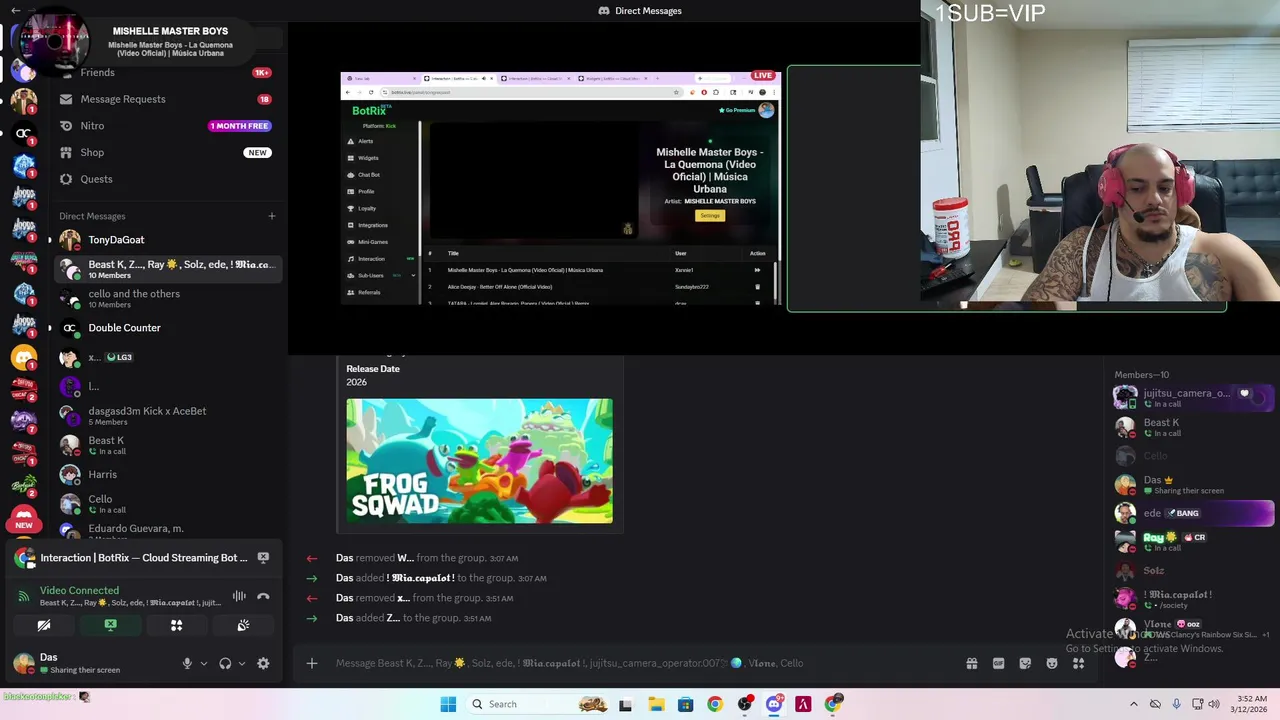Open the system tray microphone indicator
Viewport: 1280px width, 720px height.
coord(1176,704)
